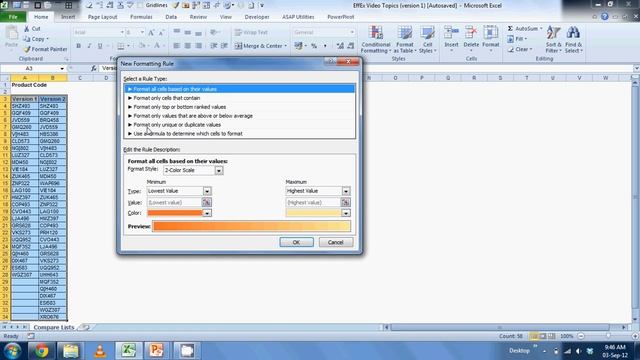Image resolution: width=640 pixels, height=360 pixels.
Task: Open Minimum color dropdown arrow
Action: point(207,213)
